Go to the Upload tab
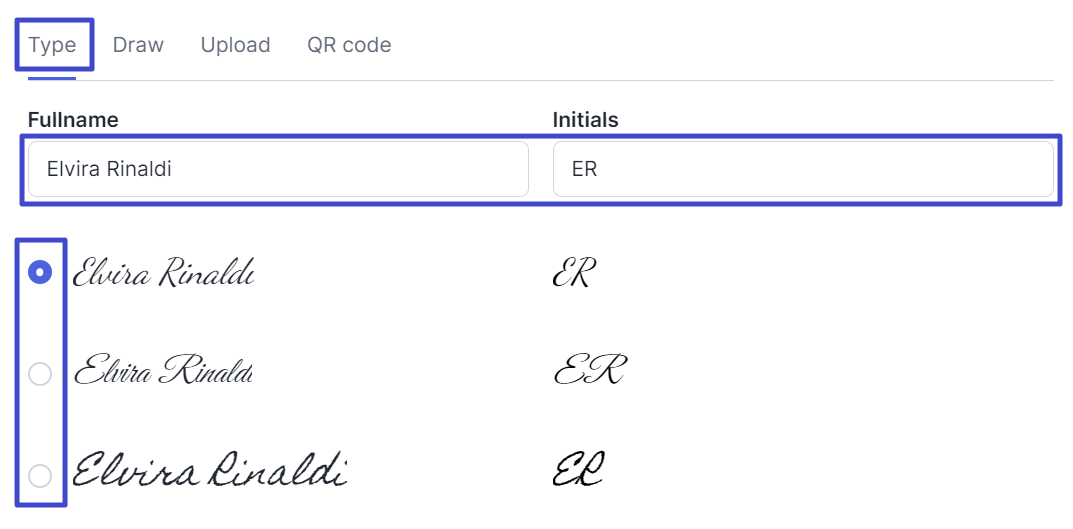 pos(235,45)
